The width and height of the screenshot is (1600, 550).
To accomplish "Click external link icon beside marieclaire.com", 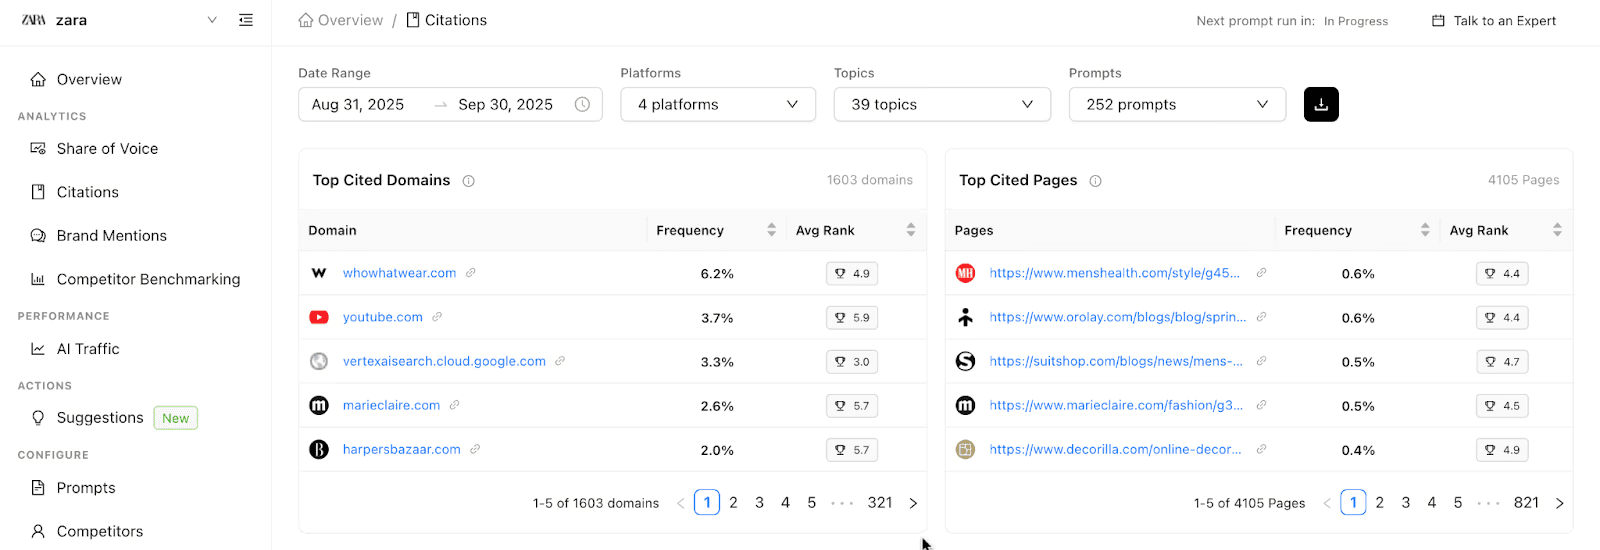I will (454, 405).
